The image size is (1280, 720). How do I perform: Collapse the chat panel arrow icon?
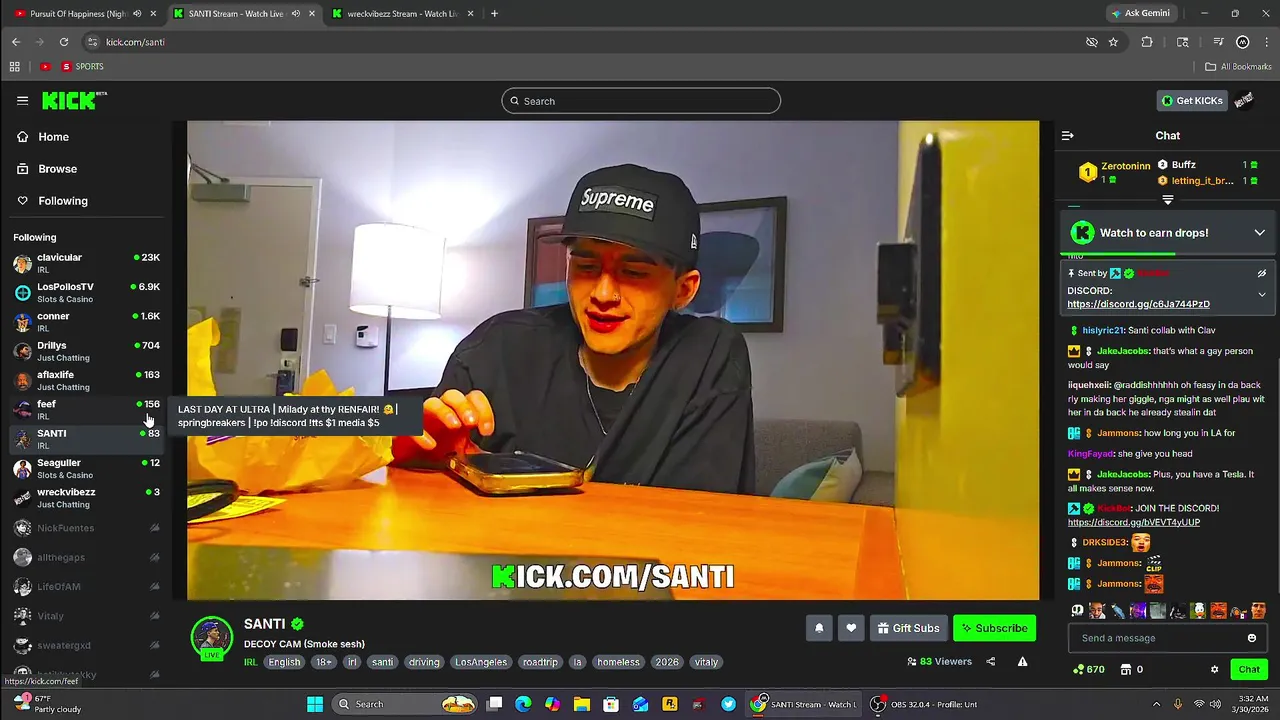coord(1067,136)
